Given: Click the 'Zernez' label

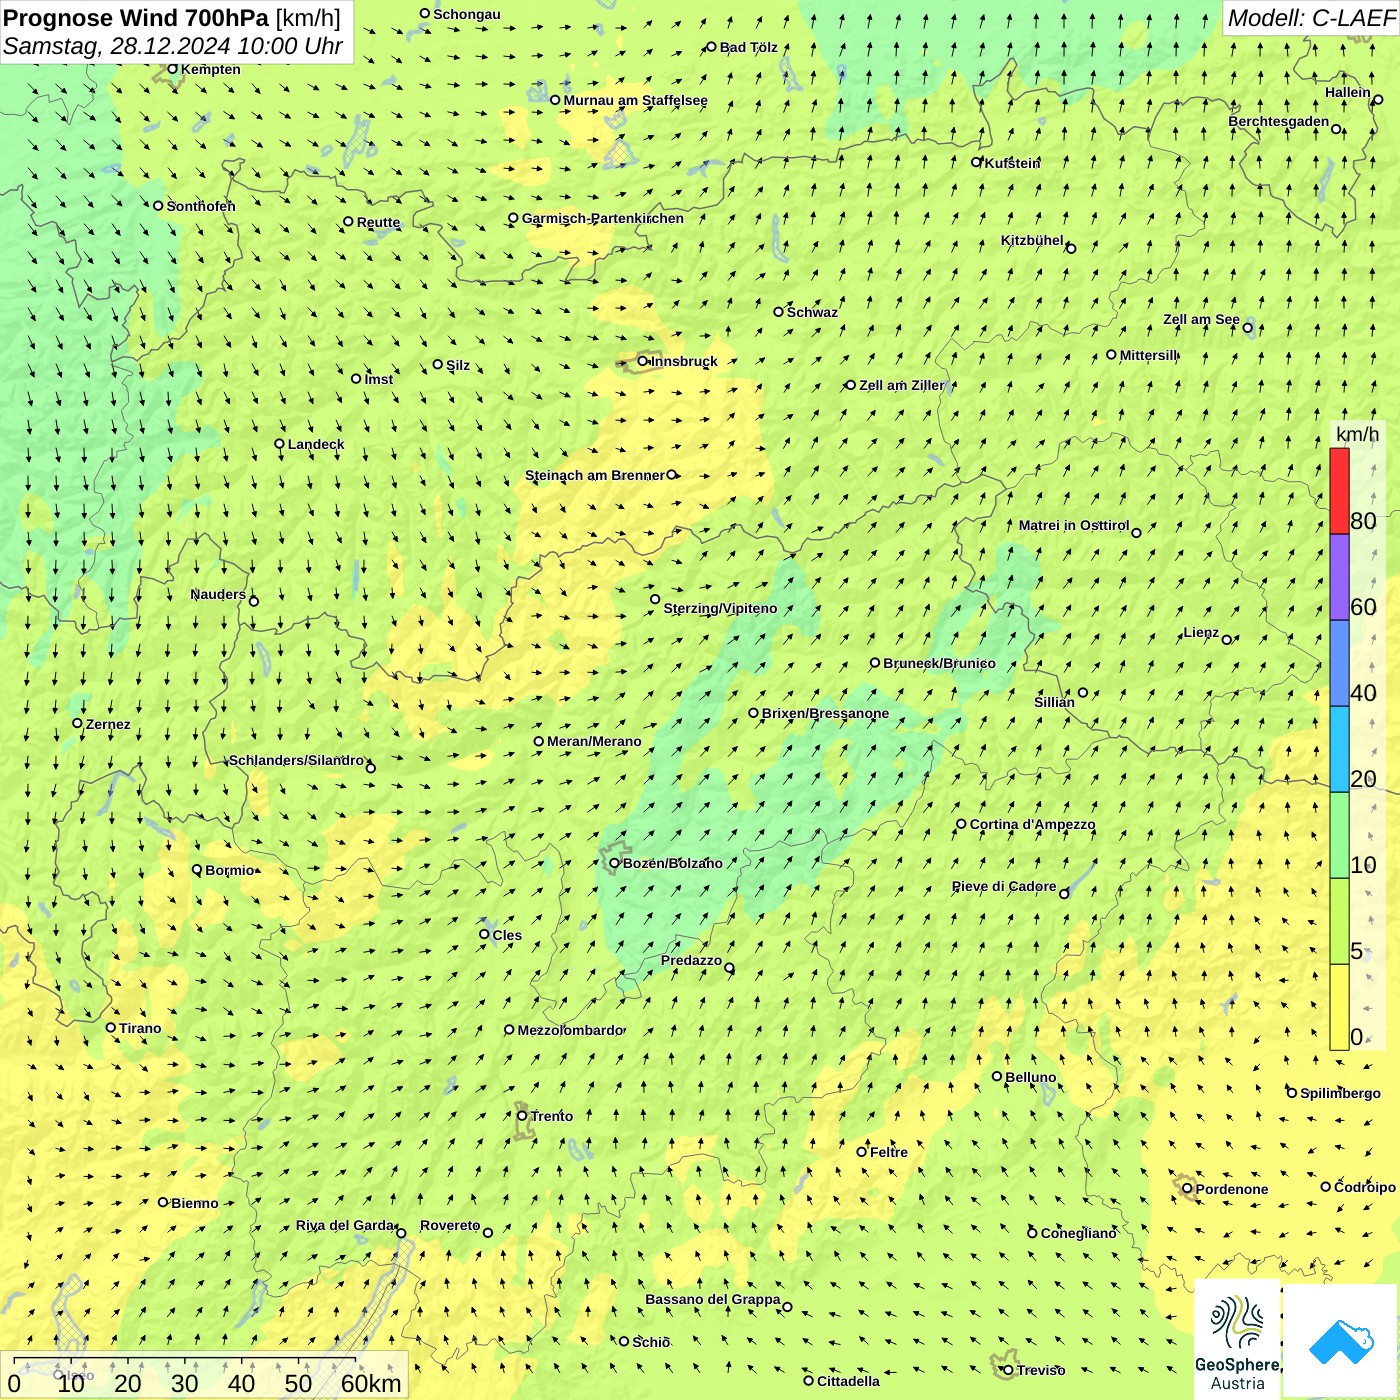Looking at the screenshot, I should click(x=108, y=724).
